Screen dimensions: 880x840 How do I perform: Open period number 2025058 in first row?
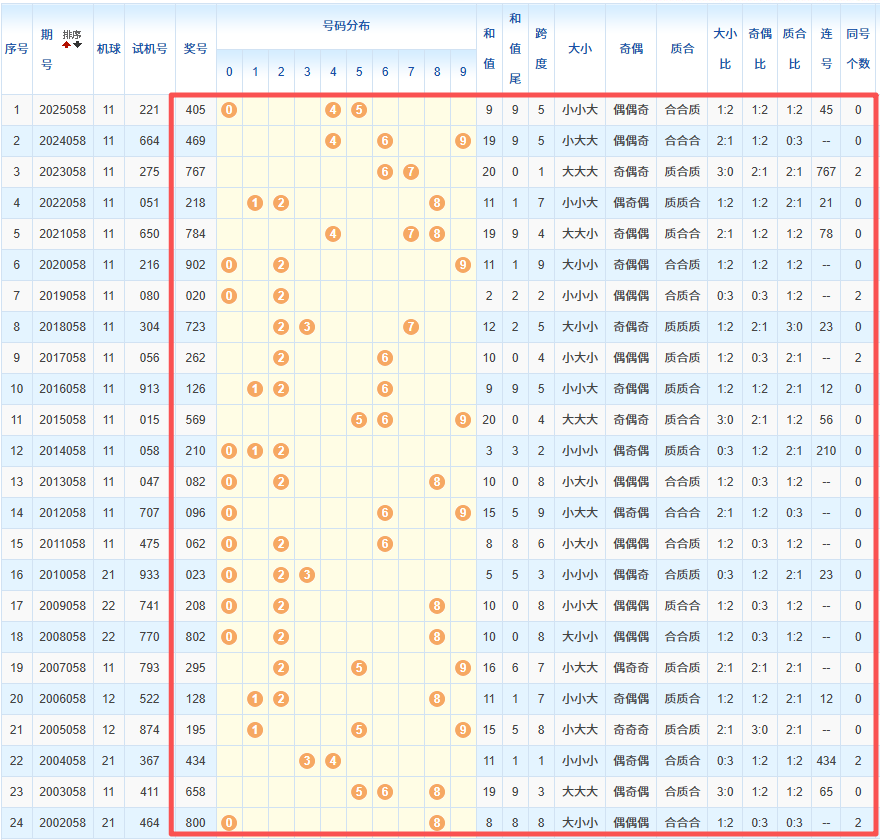(62, 110)
